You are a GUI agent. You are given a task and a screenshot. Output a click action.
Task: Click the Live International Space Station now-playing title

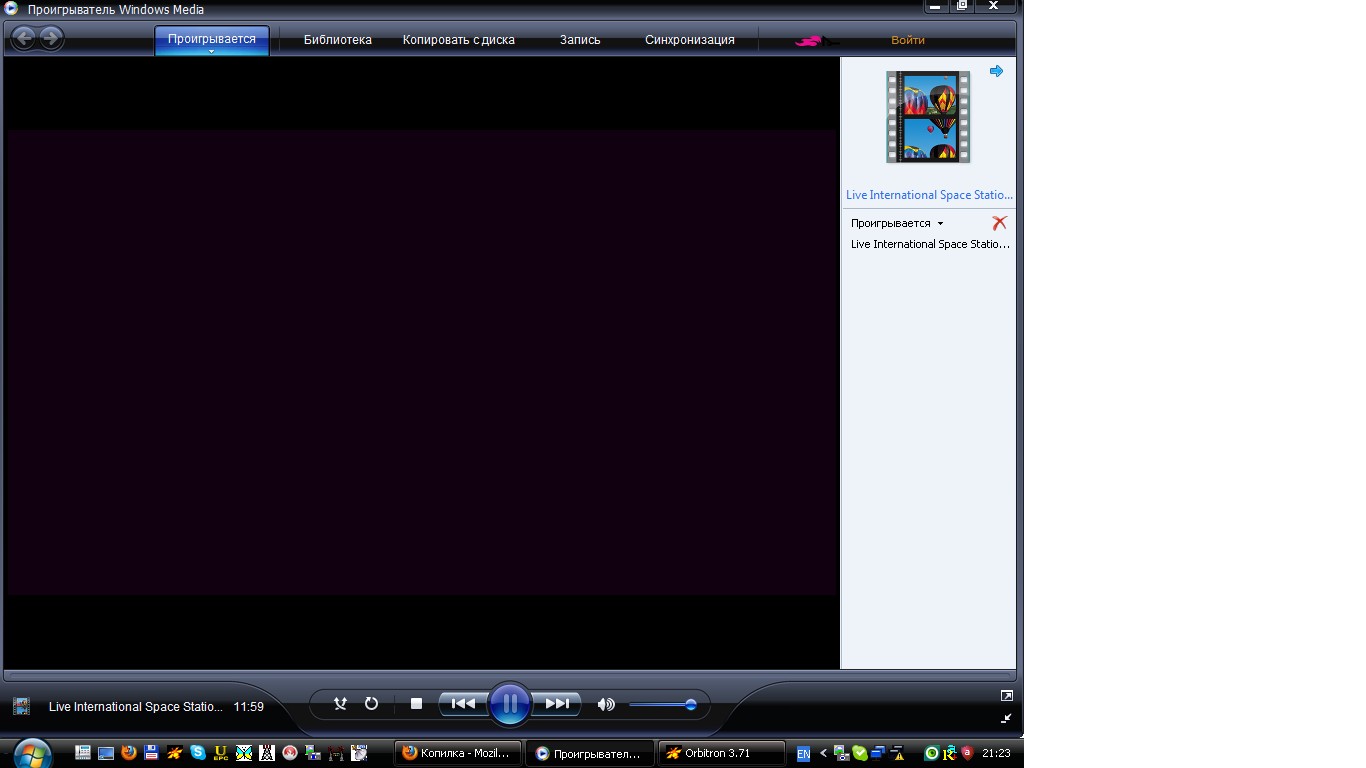136,707
